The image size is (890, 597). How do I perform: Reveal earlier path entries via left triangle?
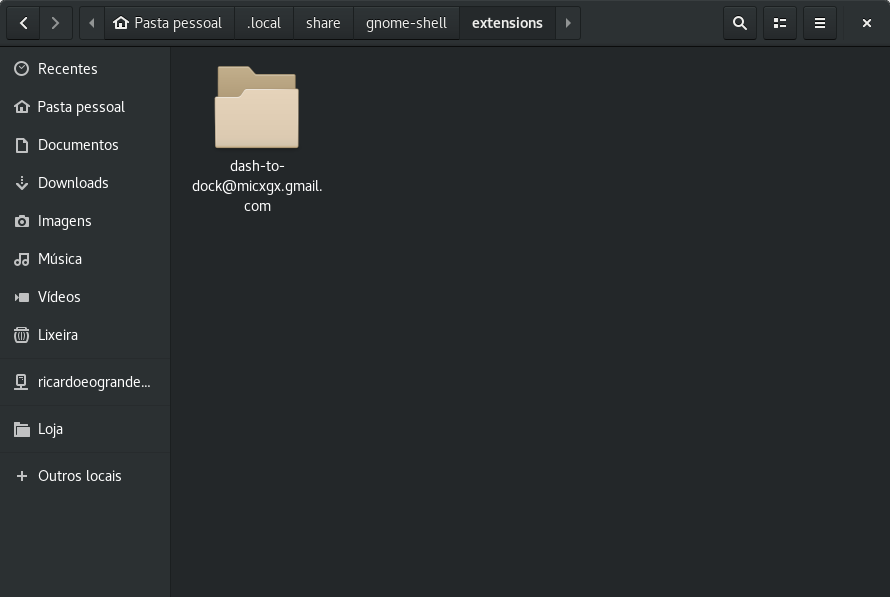[x=92, y=23]
